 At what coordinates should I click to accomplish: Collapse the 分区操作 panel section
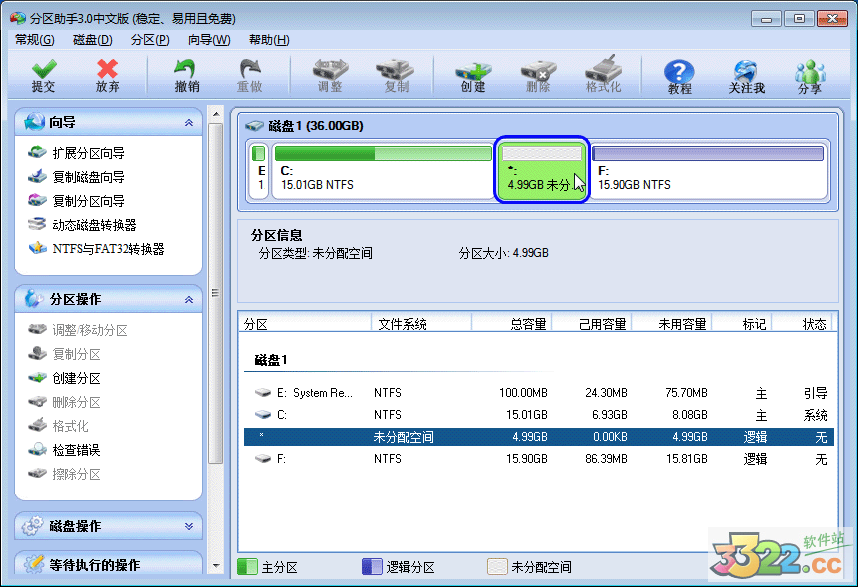(189, 300)
